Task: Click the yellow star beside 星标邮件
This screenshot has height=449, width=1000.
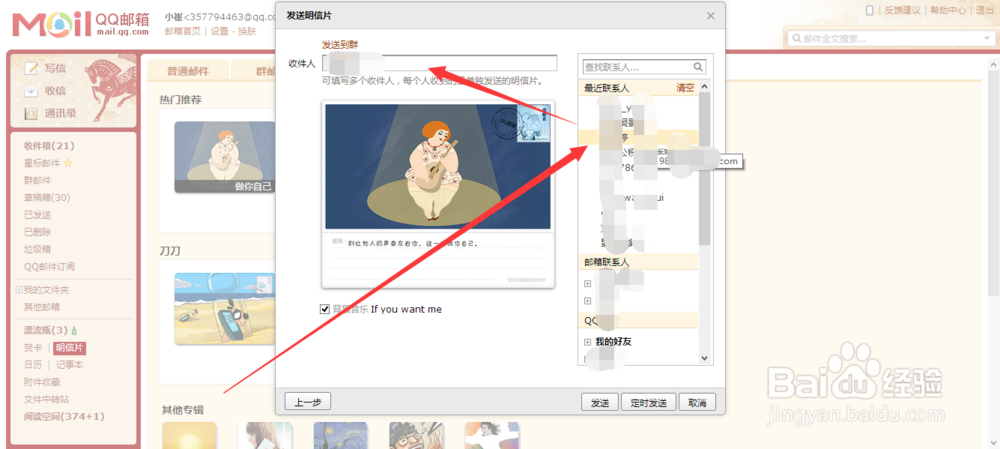Action: [x=68, y=163]
